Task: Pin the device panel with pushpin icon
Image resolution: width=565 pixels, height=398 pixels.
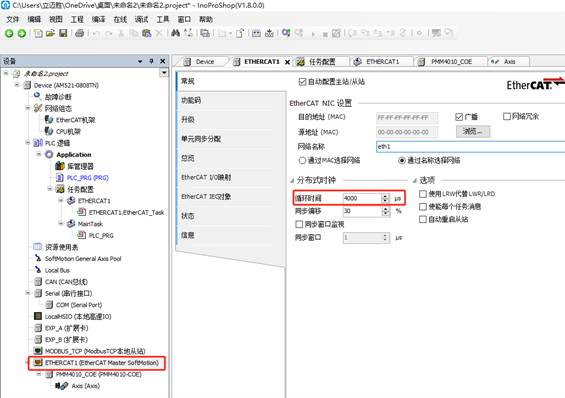Action: [151, 61]
